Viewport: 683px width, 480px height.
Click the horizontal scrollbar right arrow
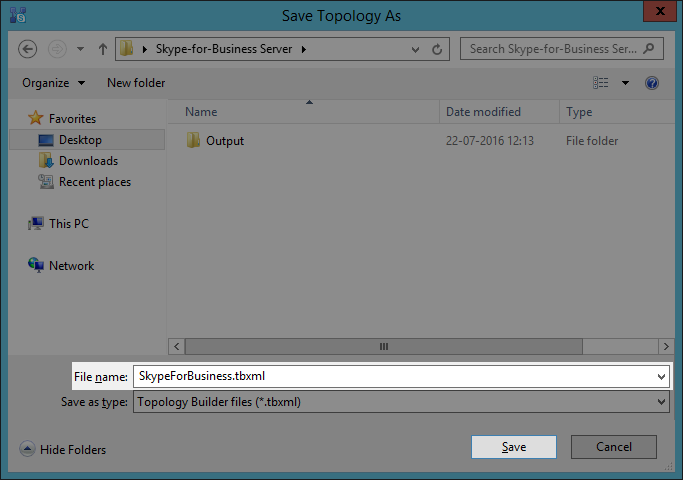point(666,347)
